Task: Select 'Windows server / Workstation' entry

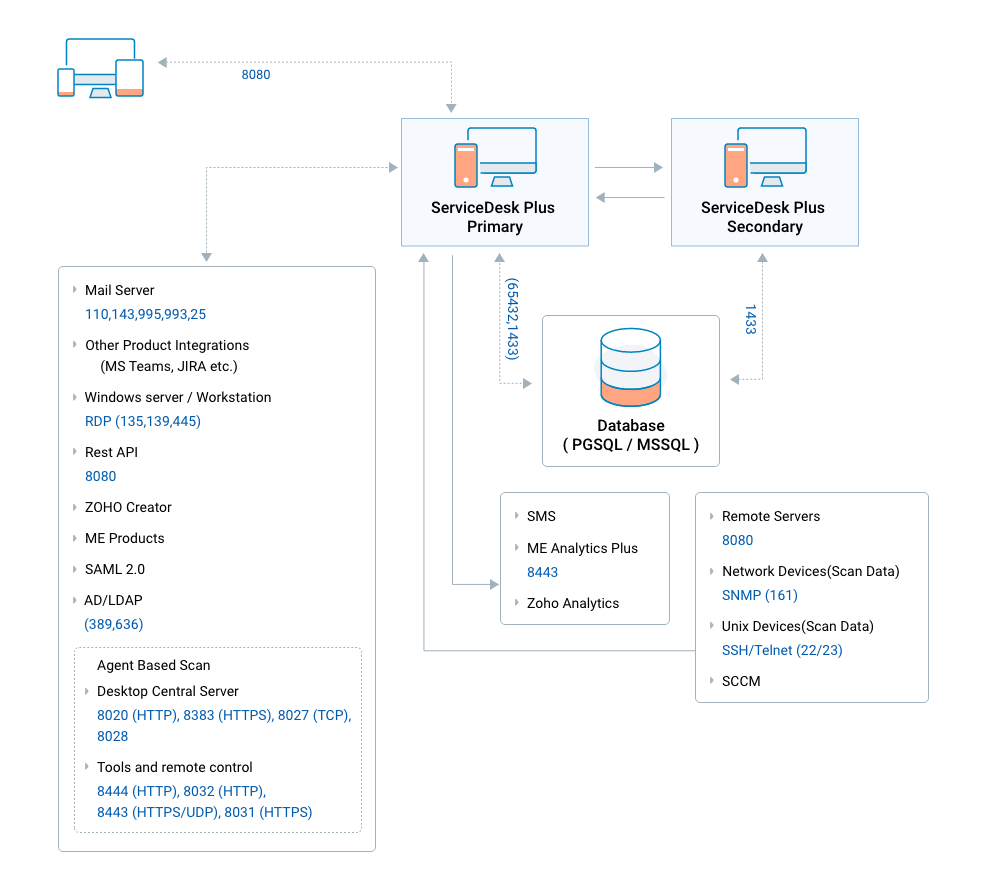Action: (178, 397)
